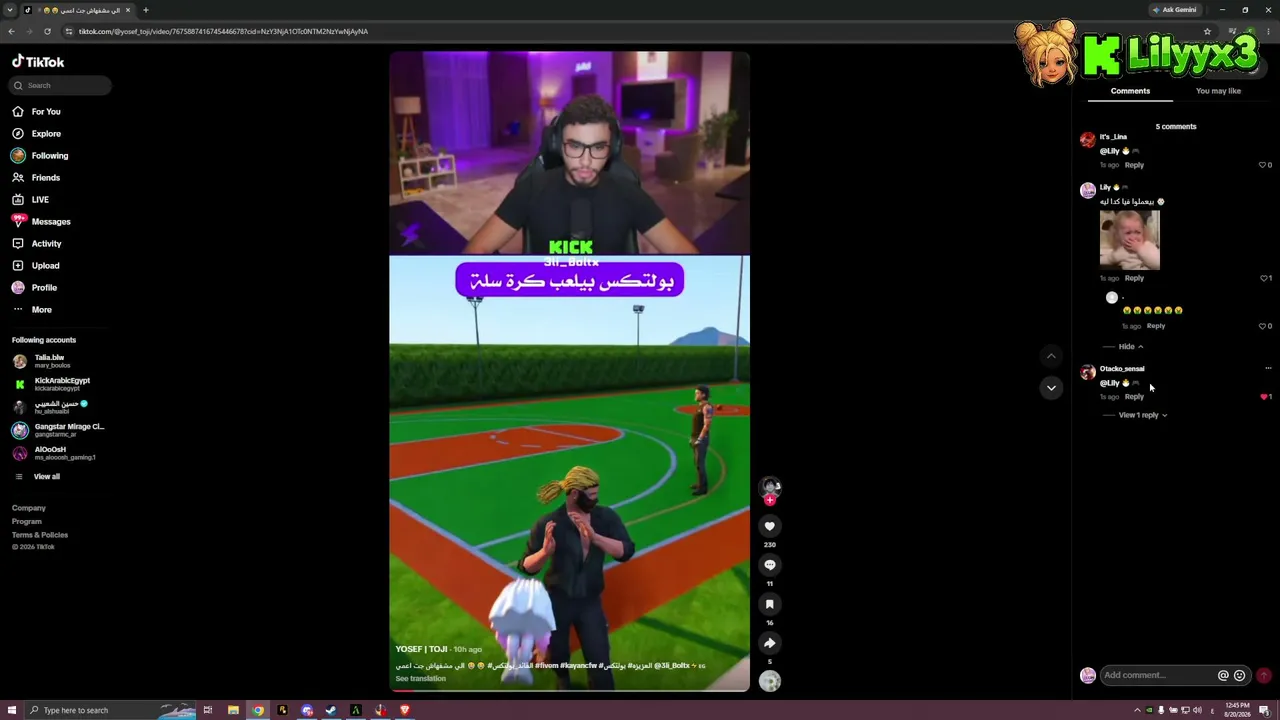Open File Explorer from the taskbar
The image size is (1280, 720).
tap(233, 710)
